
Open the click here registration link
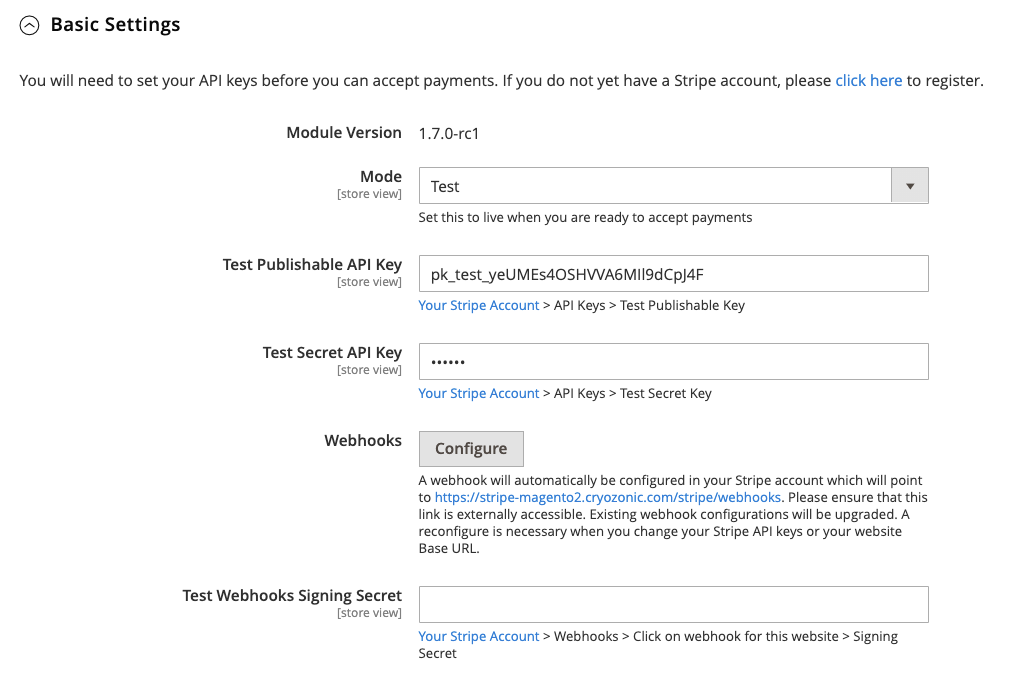coord(868,80)
